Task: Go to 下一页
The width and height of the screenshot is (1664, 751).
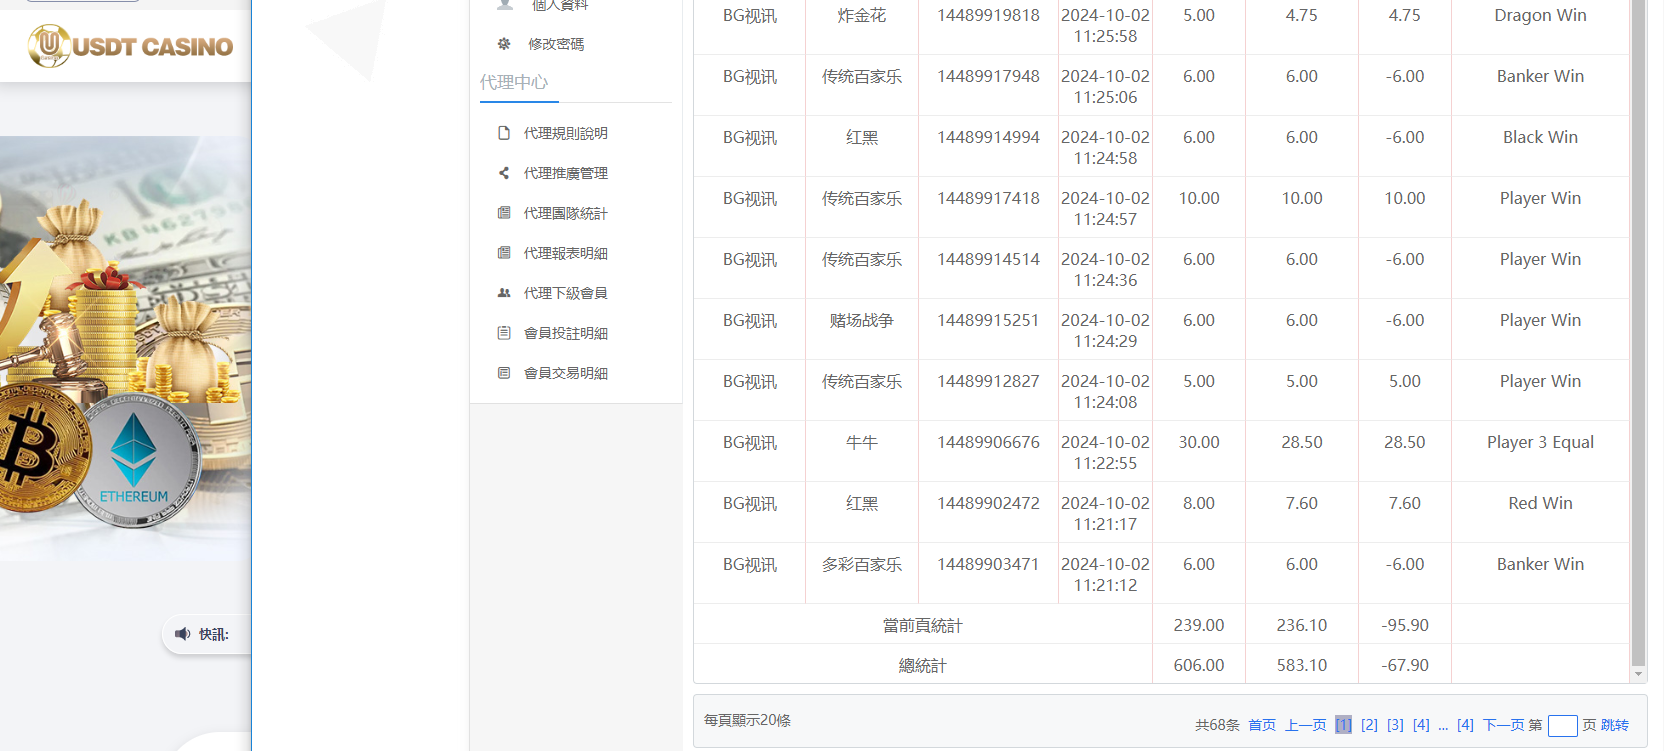Action: coord(1504,725)
